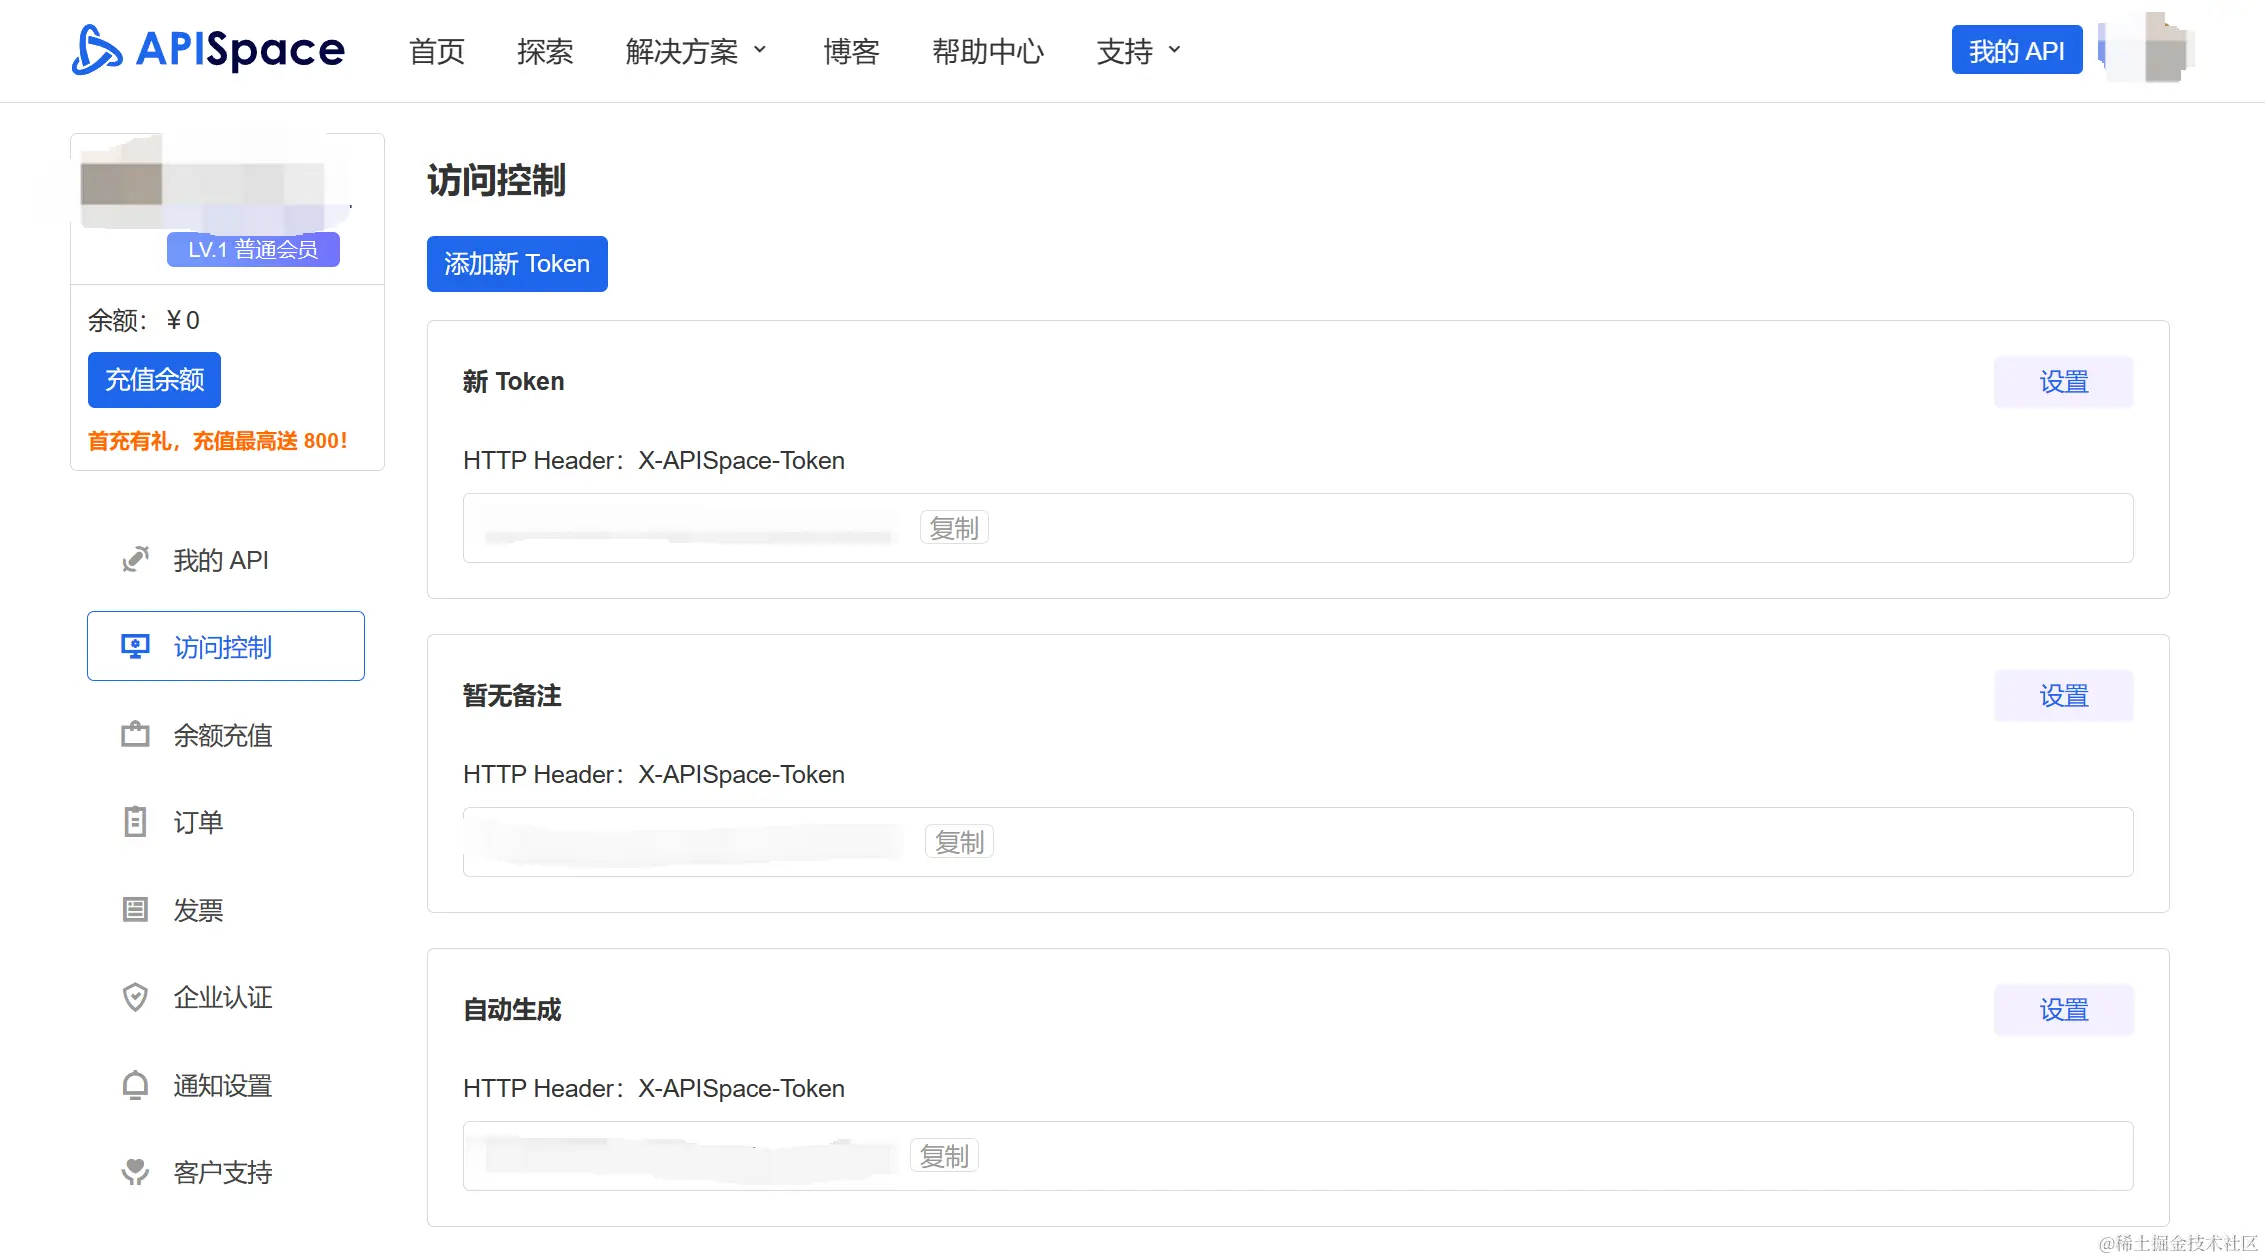The width and height of the screenshot is (2265, 1260).
Task: Click the 发票 invoice icon
Action: 135,910
